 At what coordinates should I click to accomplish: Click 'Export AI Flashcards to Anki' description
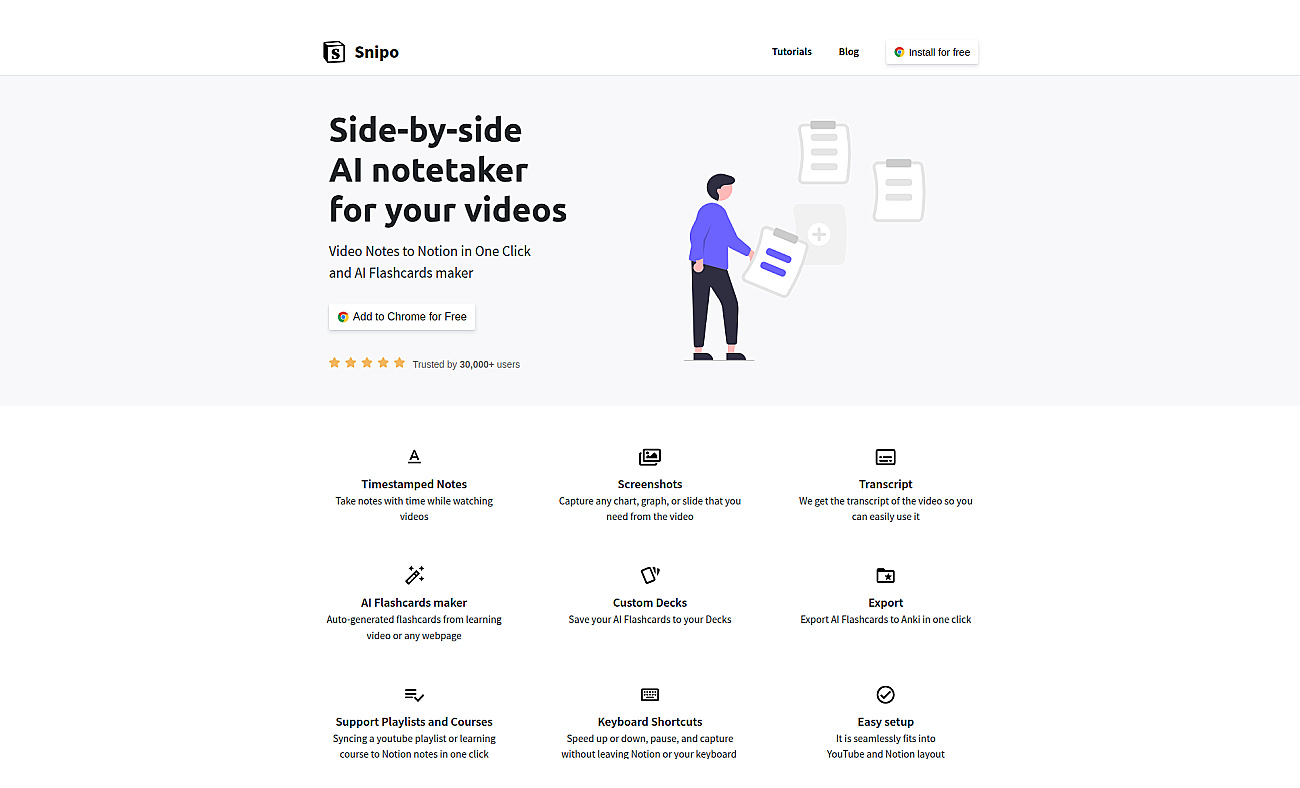[886, 620]
